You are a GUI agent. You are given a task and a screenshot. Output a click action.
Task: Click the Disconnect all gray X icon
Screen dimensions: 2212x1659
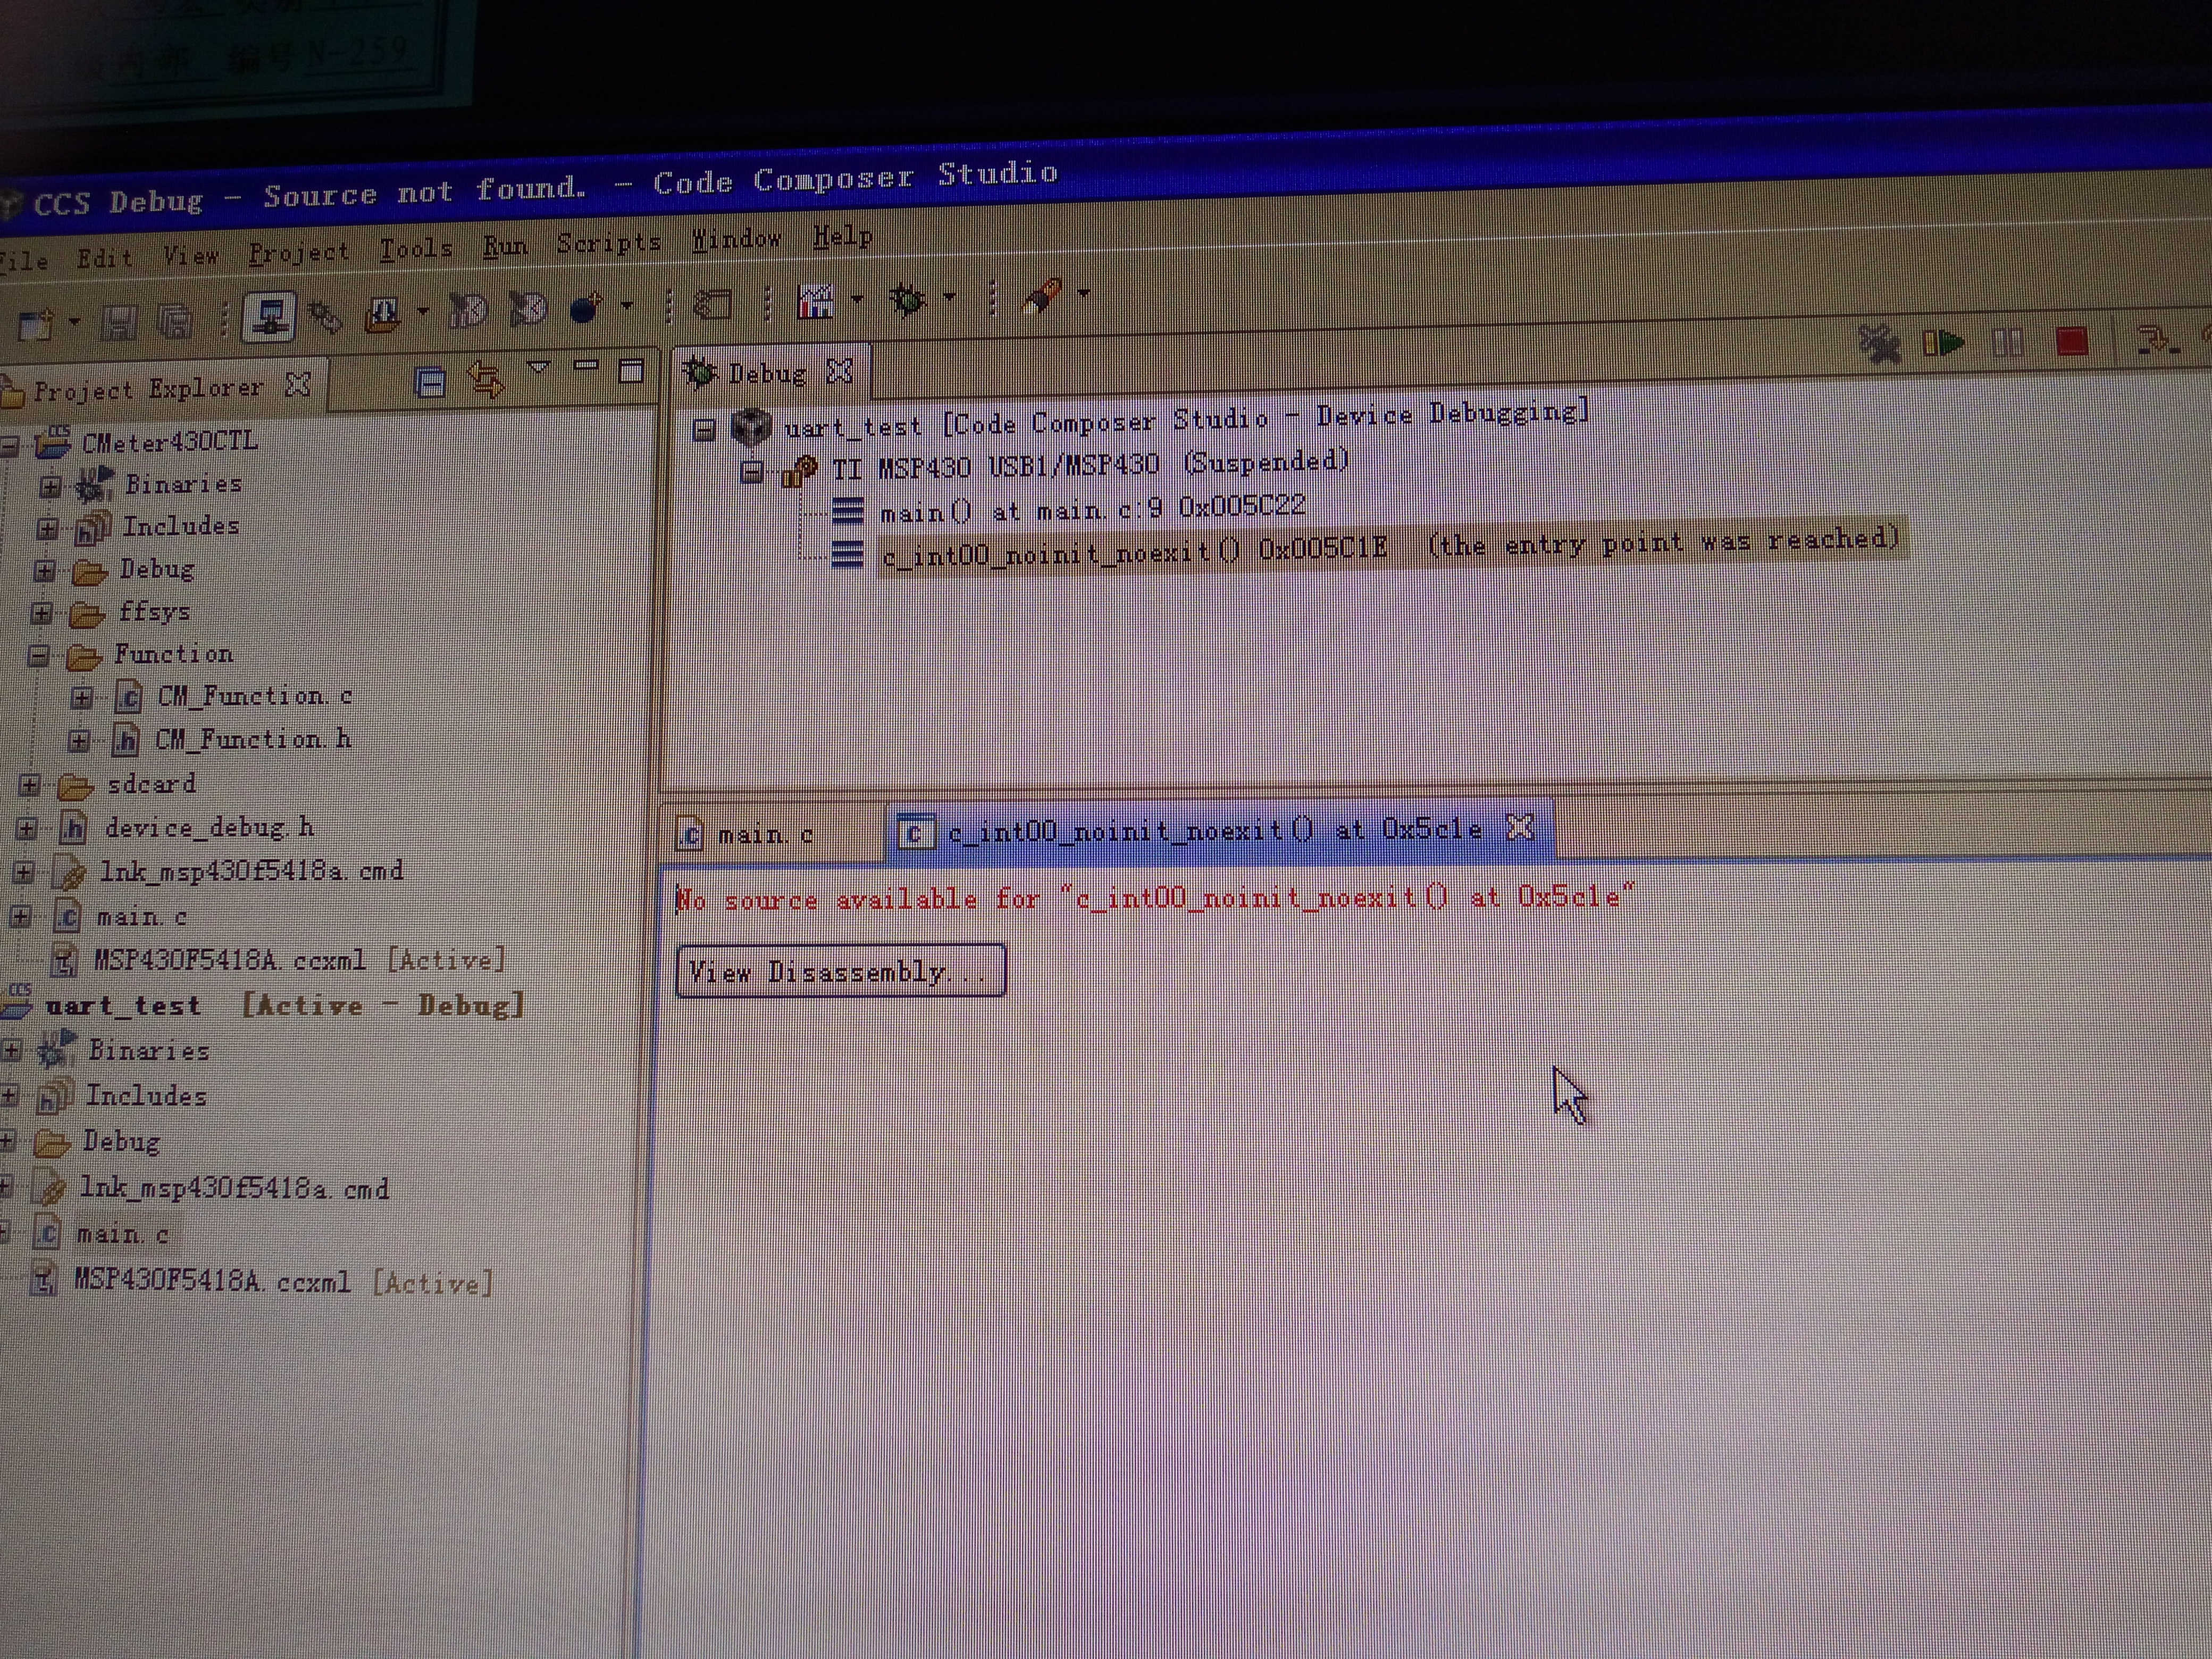[1879, 345]
